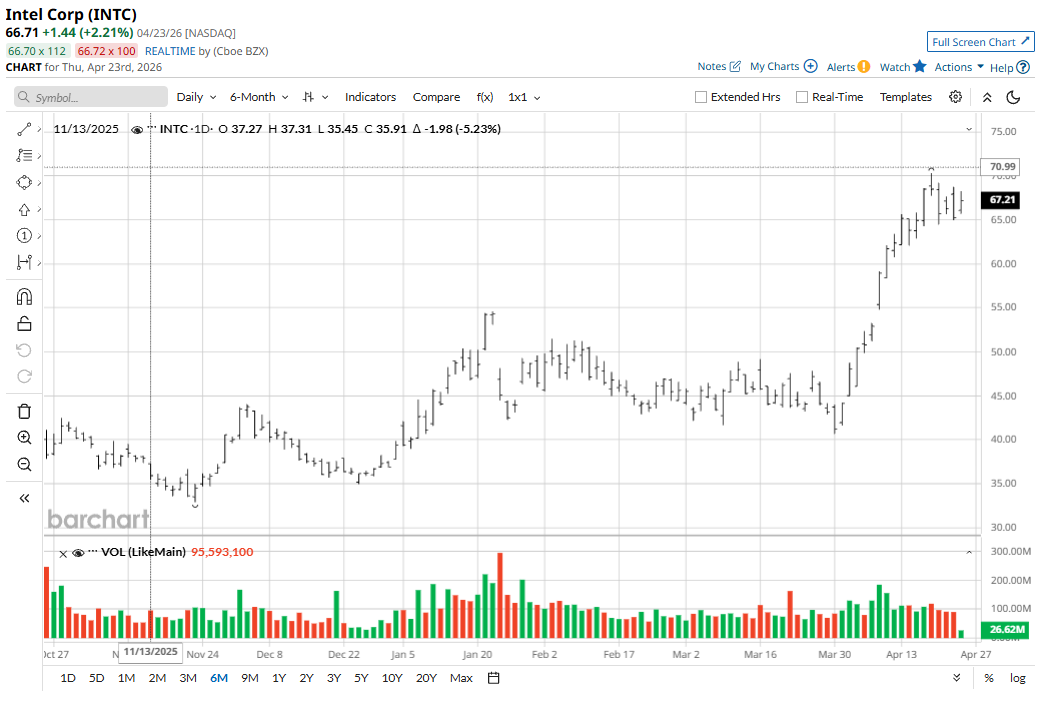
Task: Select the 9M time range
Action: (250, 678)
